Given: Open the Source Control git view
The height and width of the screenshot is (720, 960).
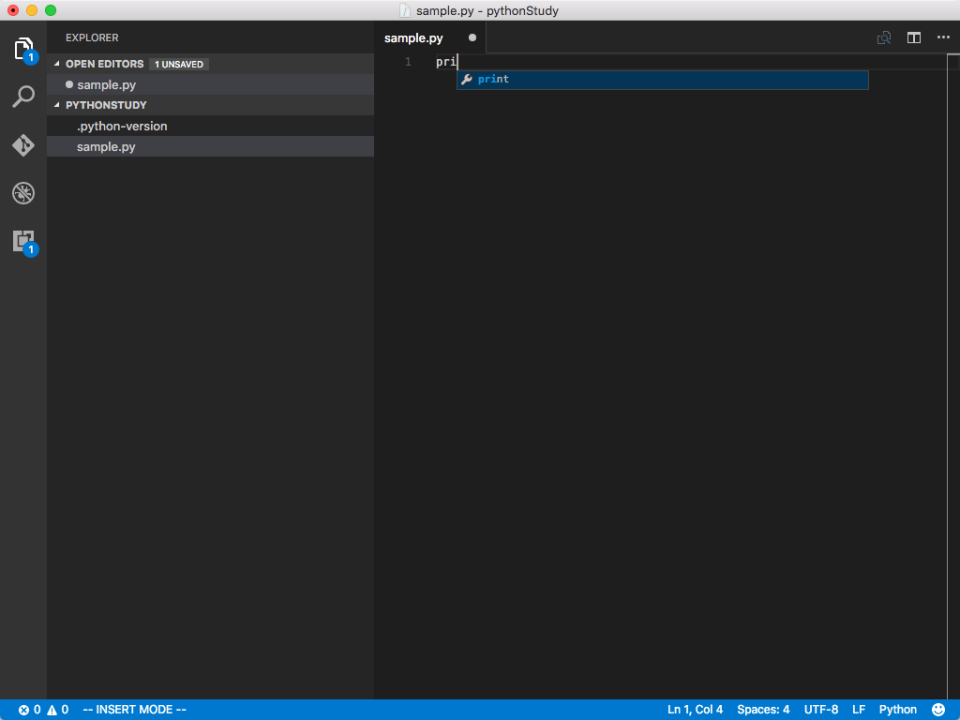Looking at the screenshot, I should click(23, 145).
